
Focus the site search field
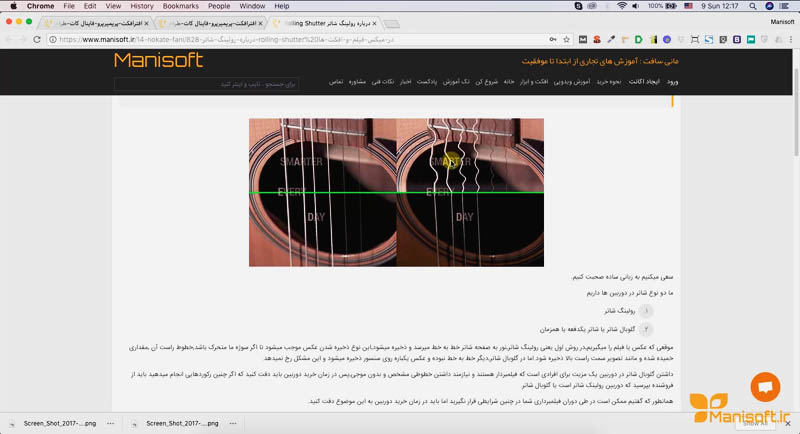(207, 84)
